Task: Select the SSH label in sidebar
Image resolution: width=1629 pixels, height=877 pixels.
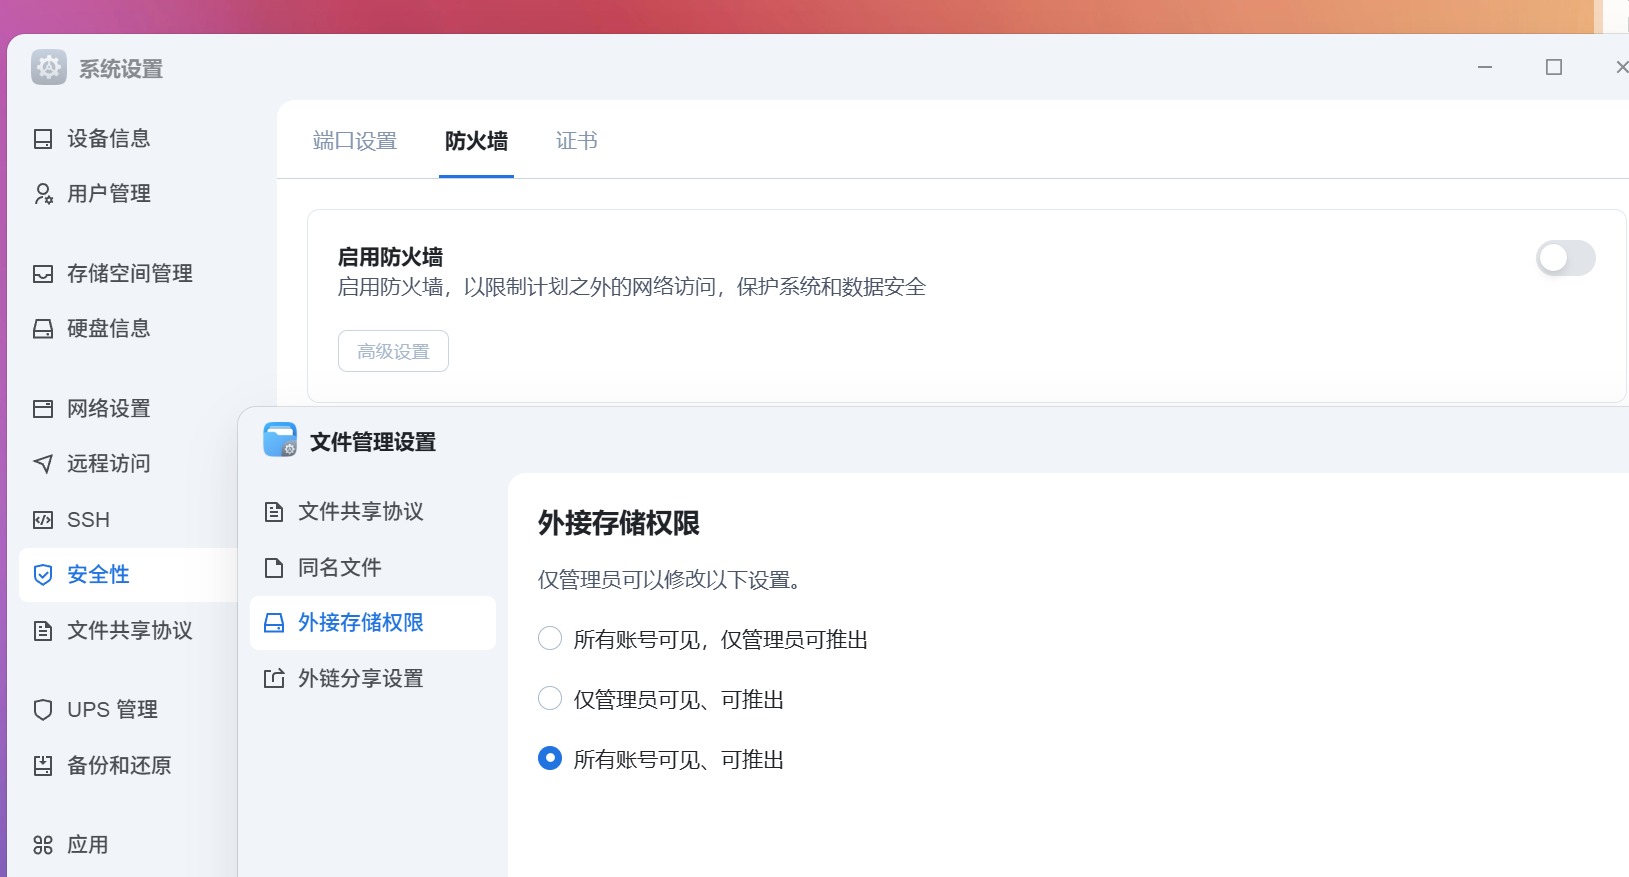Action: pyautogui.click(x=88, y=520)
